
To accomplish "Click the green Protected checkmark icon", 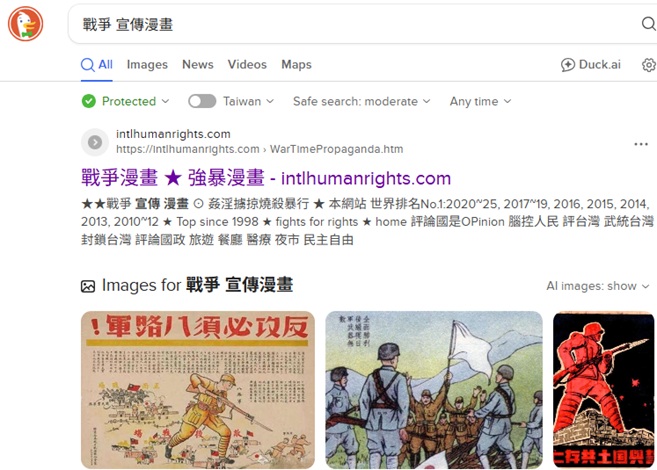I will pos(89,101).
